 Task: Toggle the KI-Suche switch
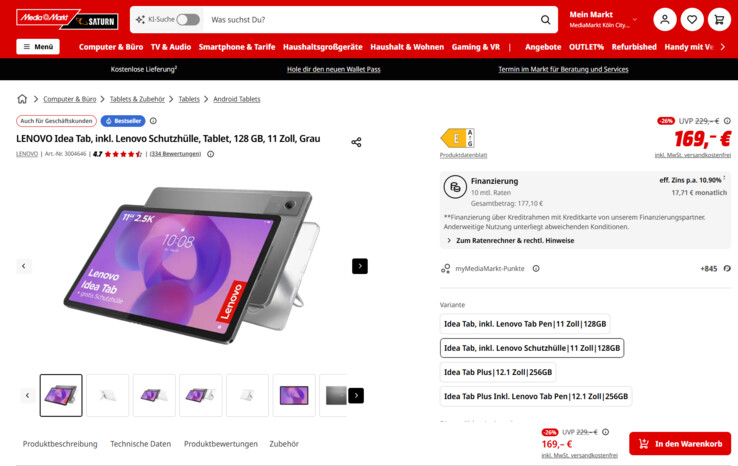click(x=188, y=19)
